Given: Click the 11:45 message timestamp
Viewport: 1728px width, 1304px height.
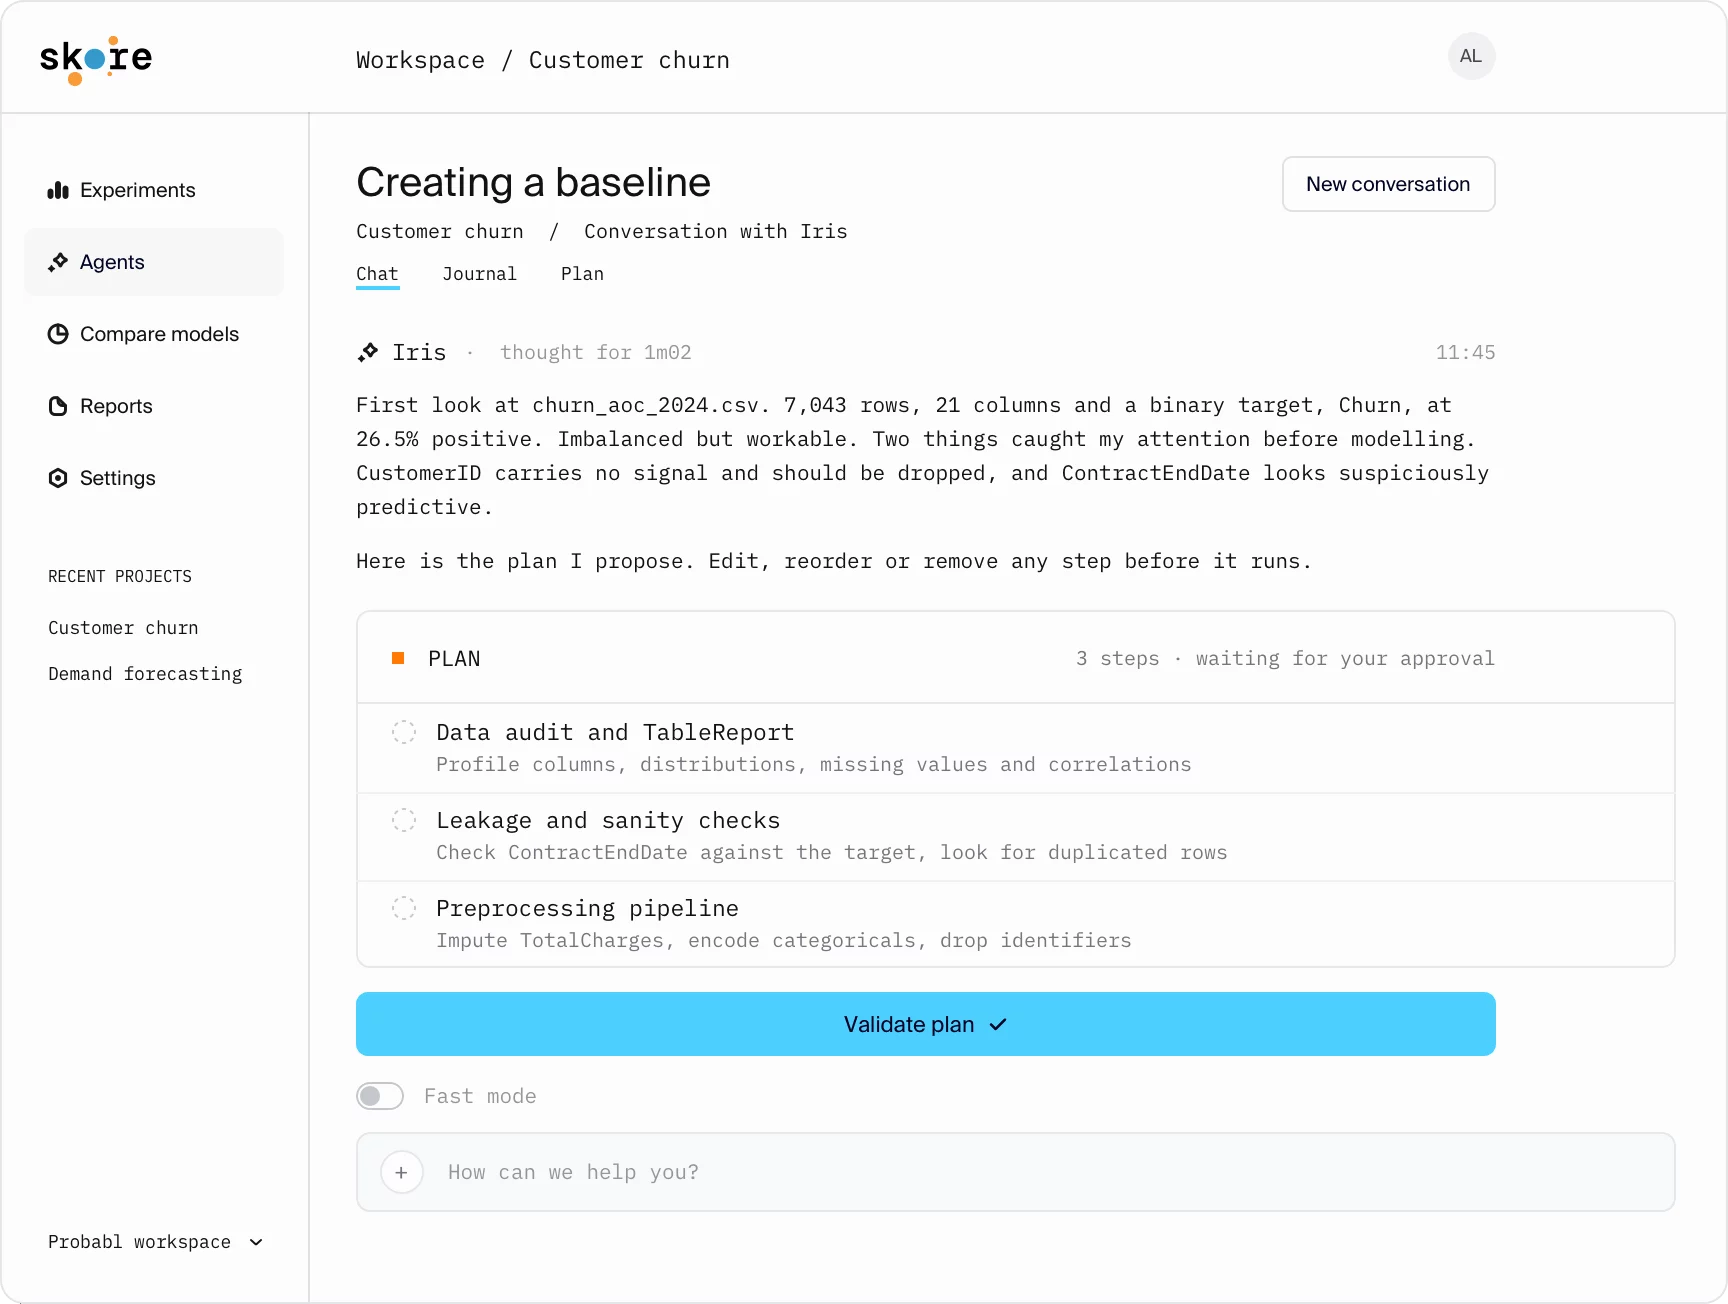Looking at the screenshot, I should click(1465, 352).
